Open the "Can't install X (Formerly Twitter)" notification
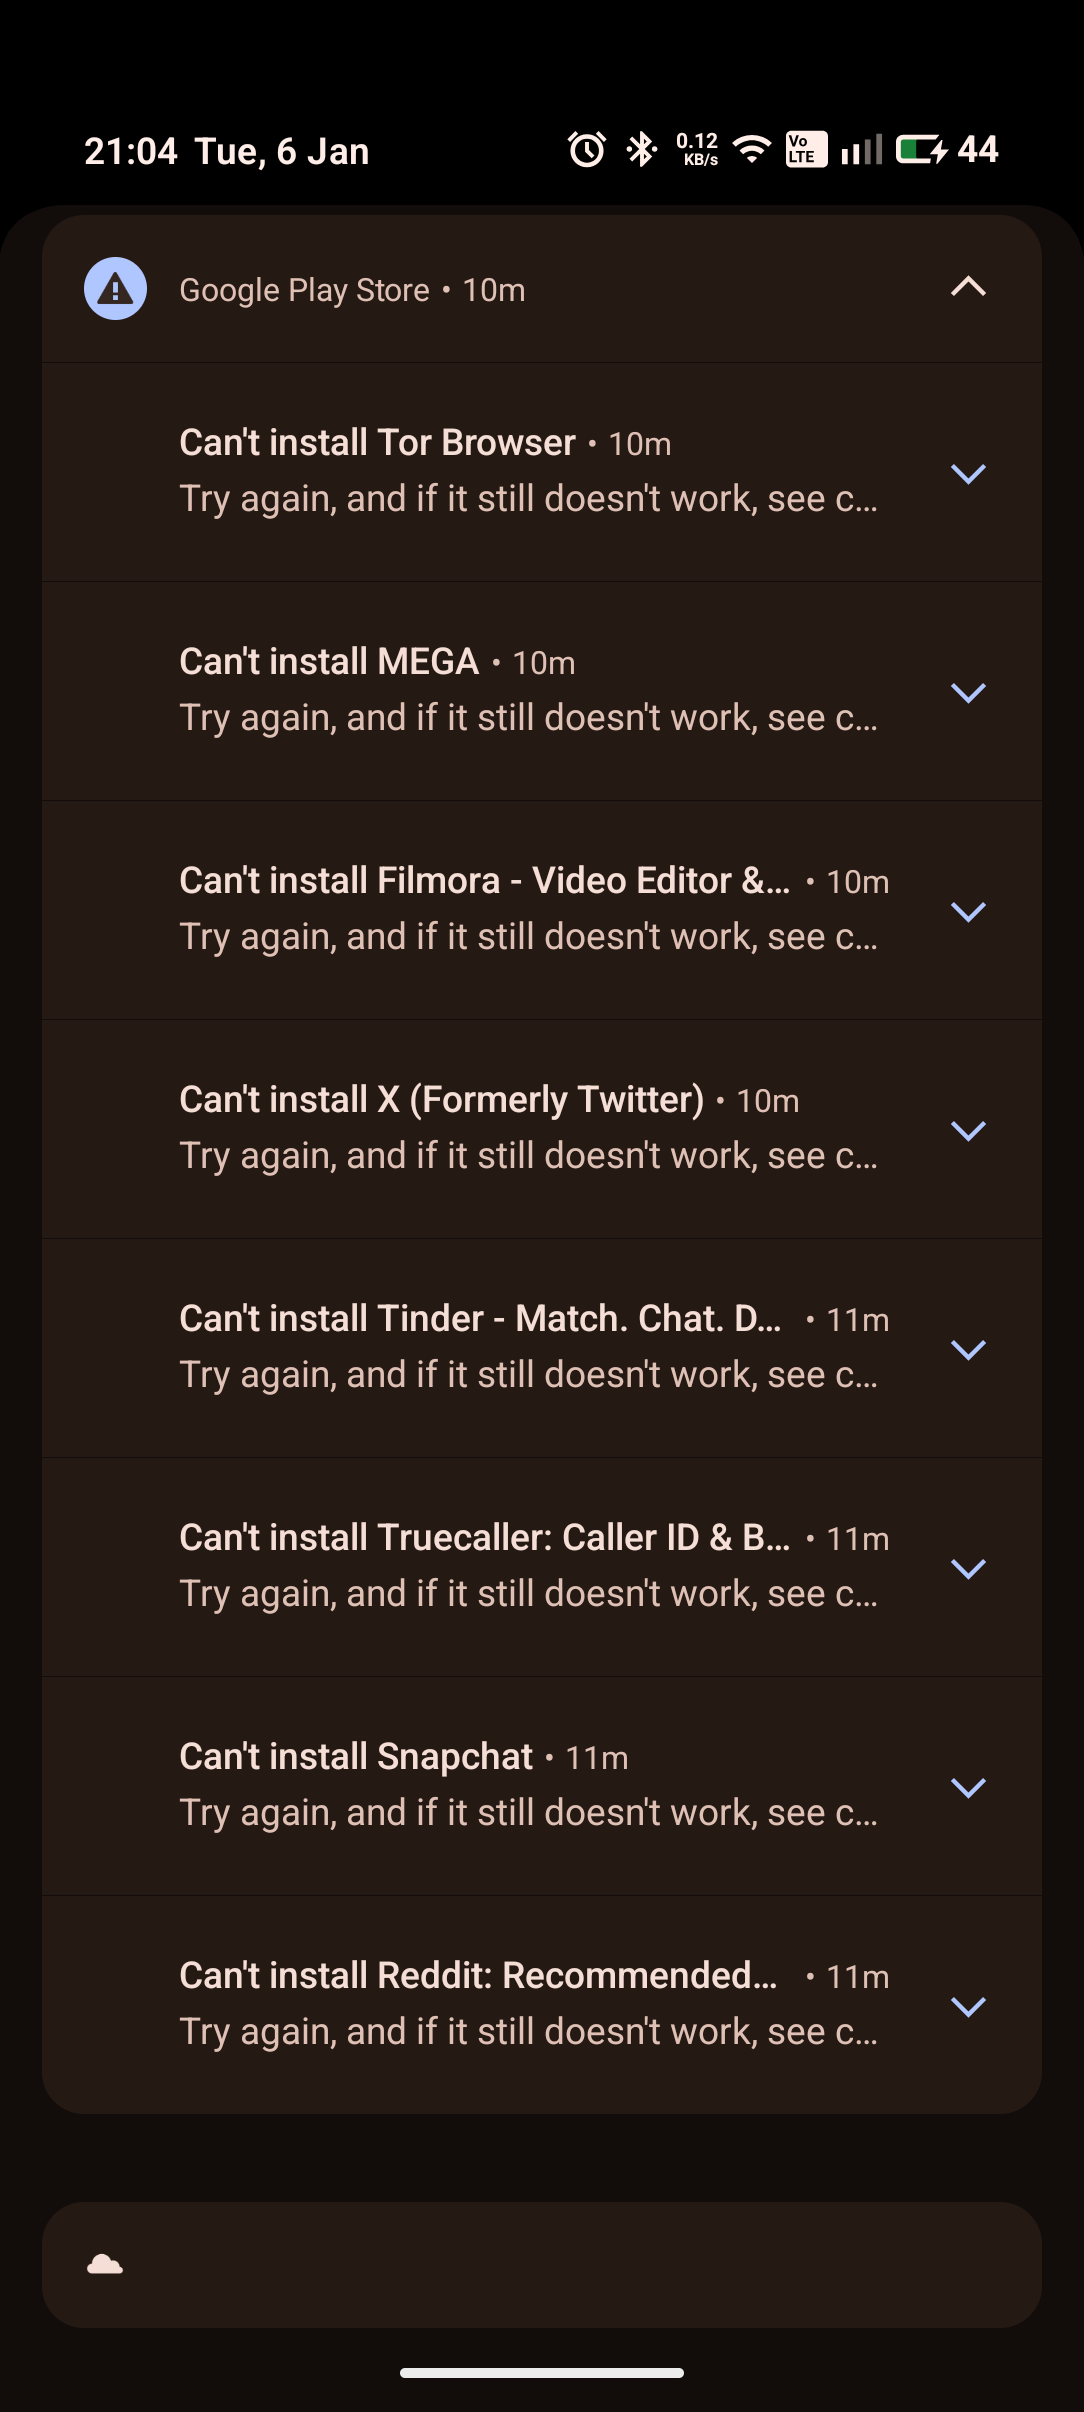This screenshot has height=2412, width=1084. pyautogui.click(x=530, y=1128)
